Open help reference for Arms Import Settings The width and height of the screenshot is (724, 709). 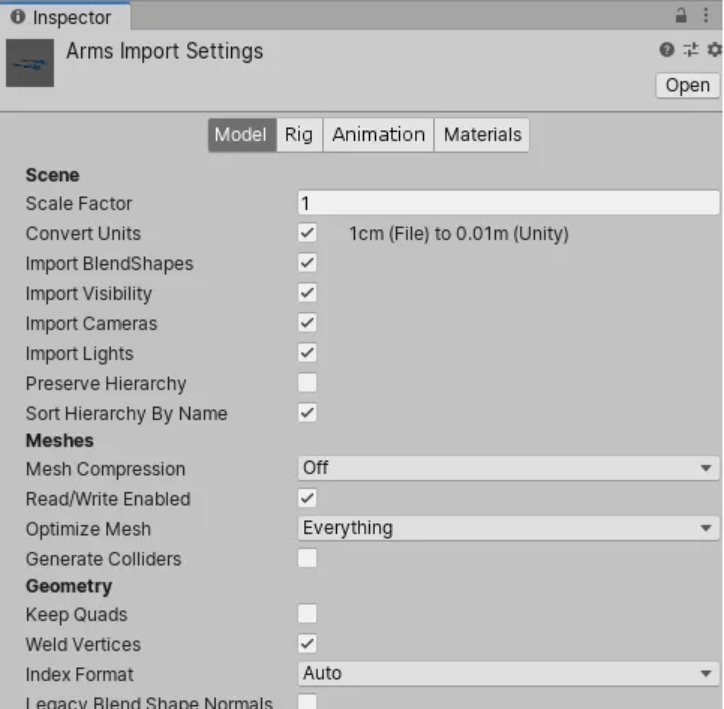point(667,50)
